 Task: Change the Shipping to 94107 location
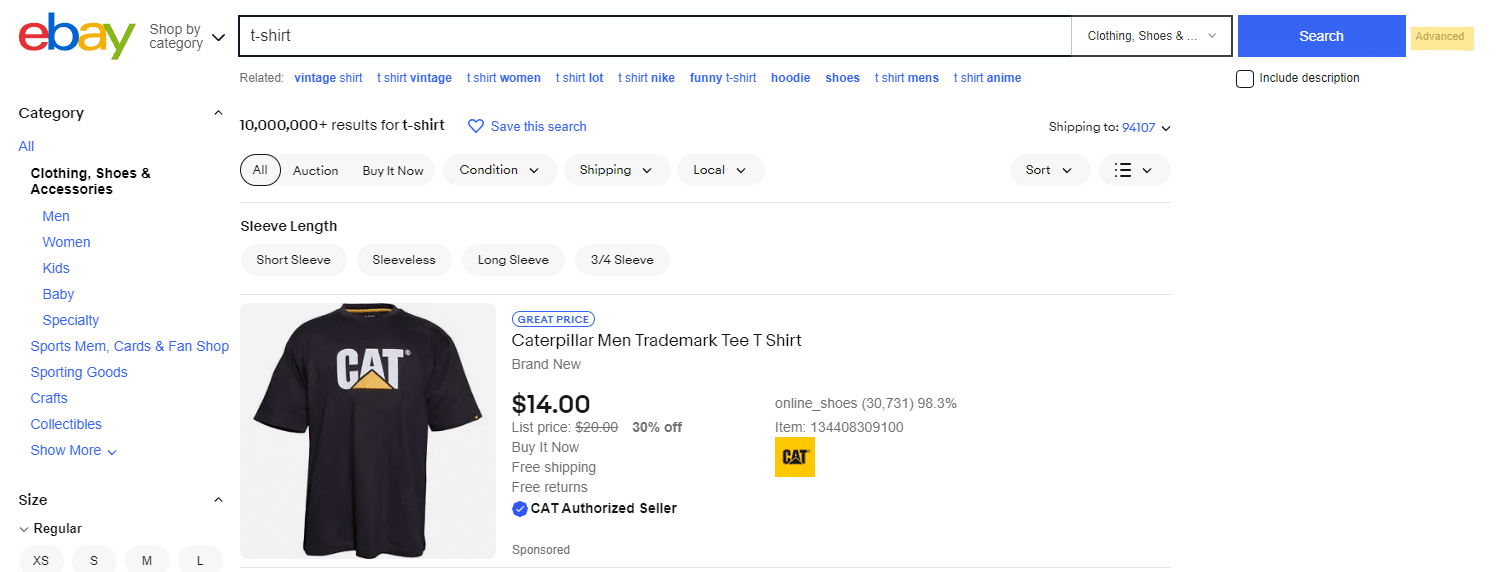tap(1145, 127)
